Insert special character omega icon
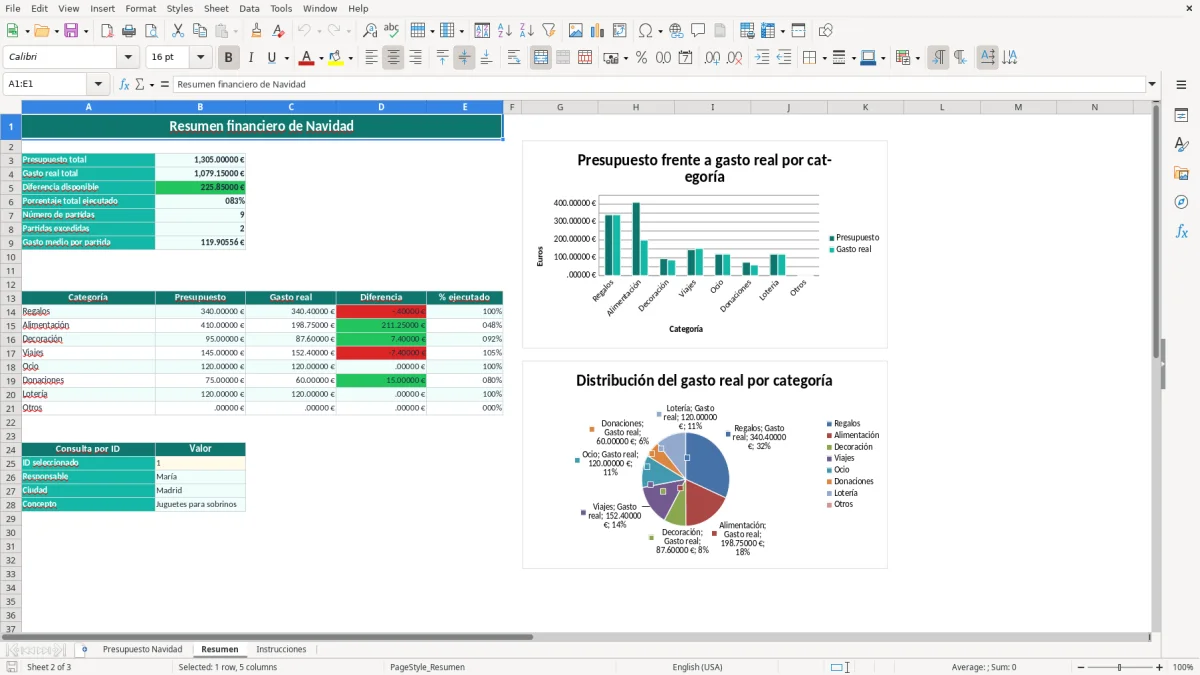The height and width of the screenshot is (675, 1200). pyautogui.click(x=645, y=31)
